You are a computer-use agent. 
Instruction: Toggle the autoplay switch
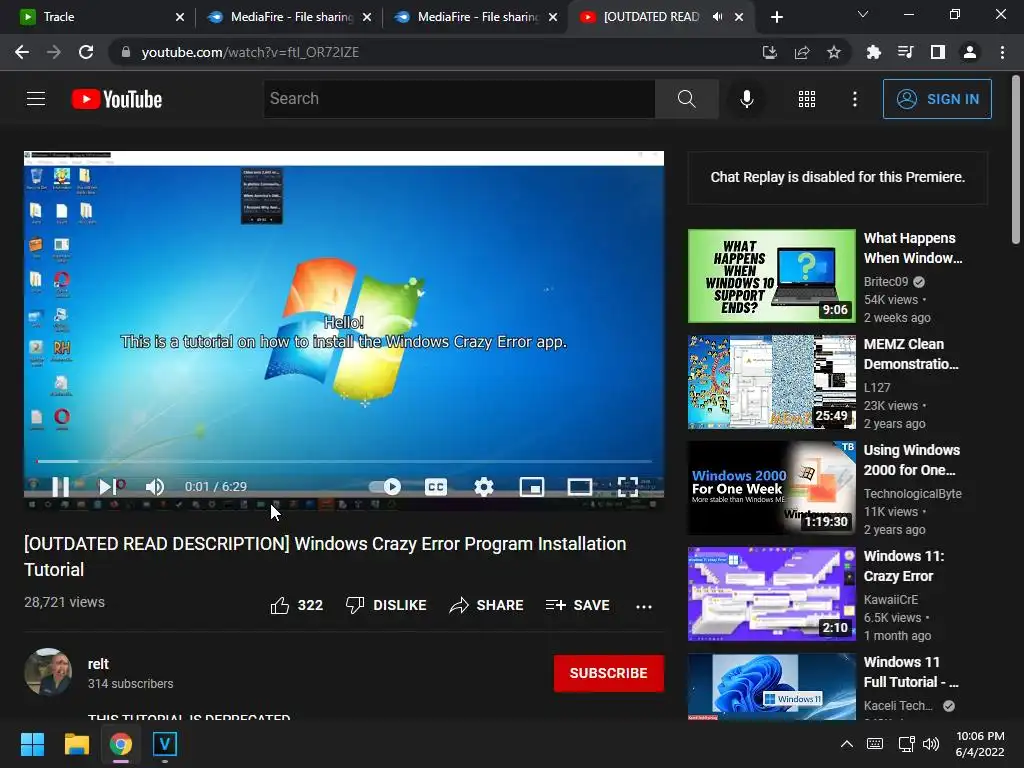(385, 487)
